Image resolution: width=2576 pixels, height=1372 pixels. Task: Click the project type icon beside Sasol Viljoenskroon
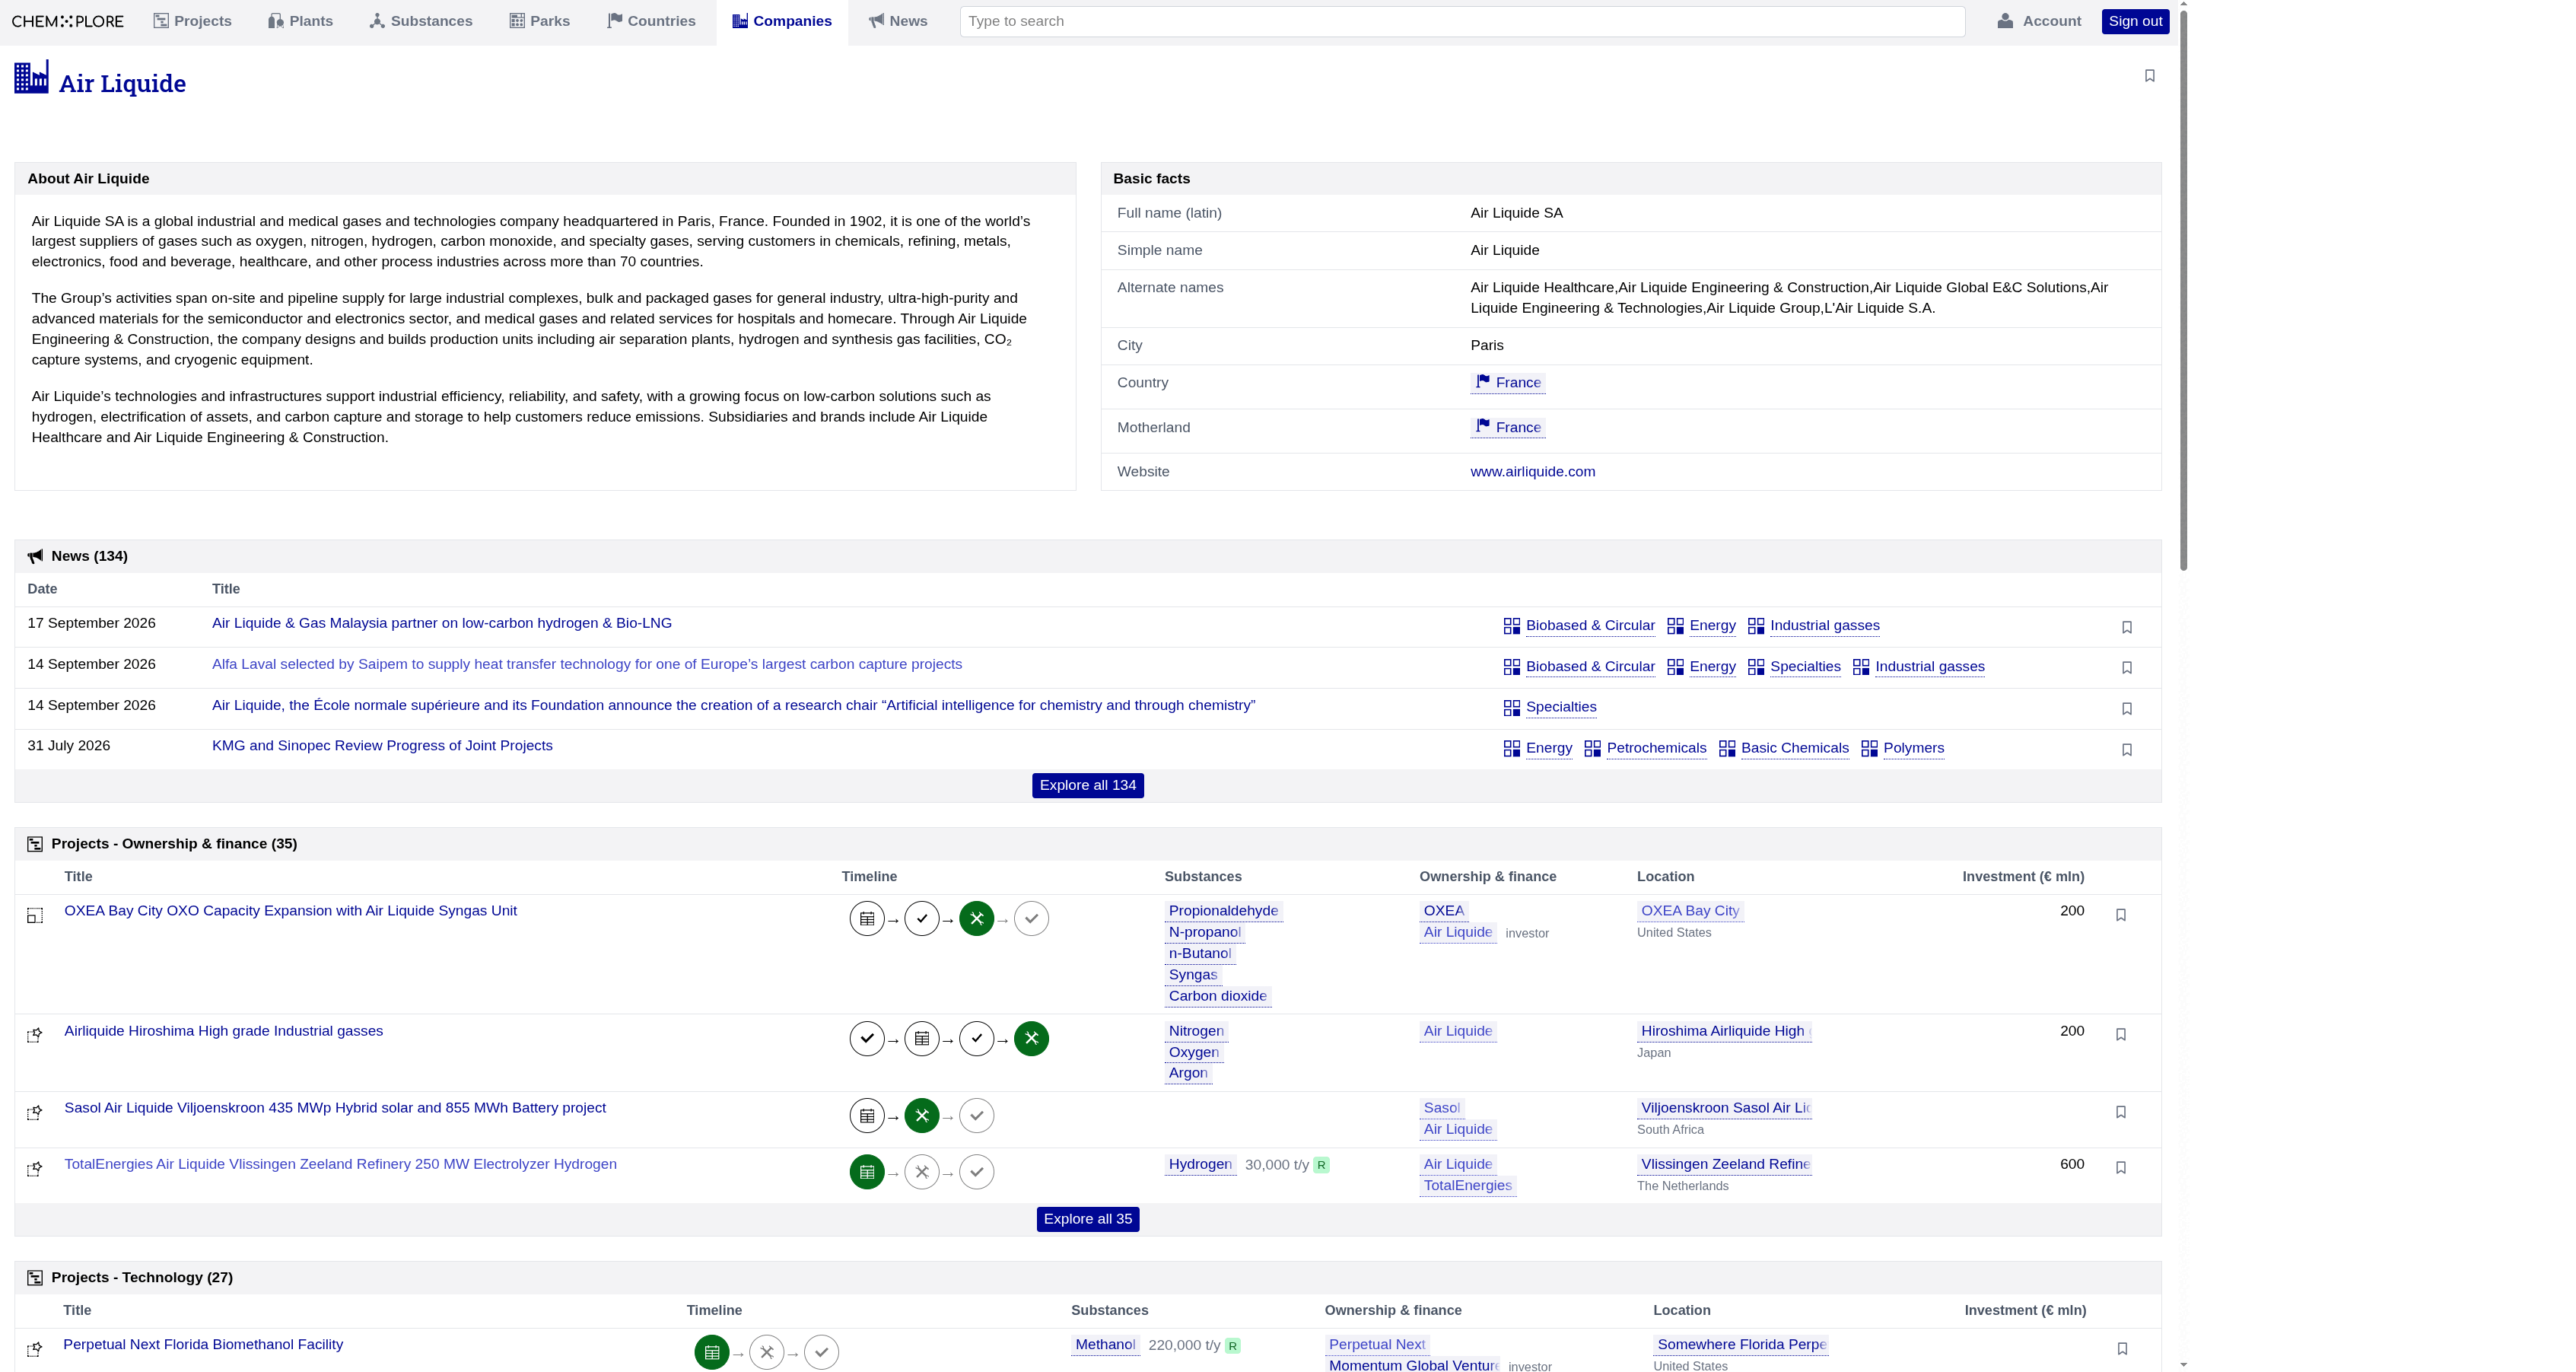35,1112
